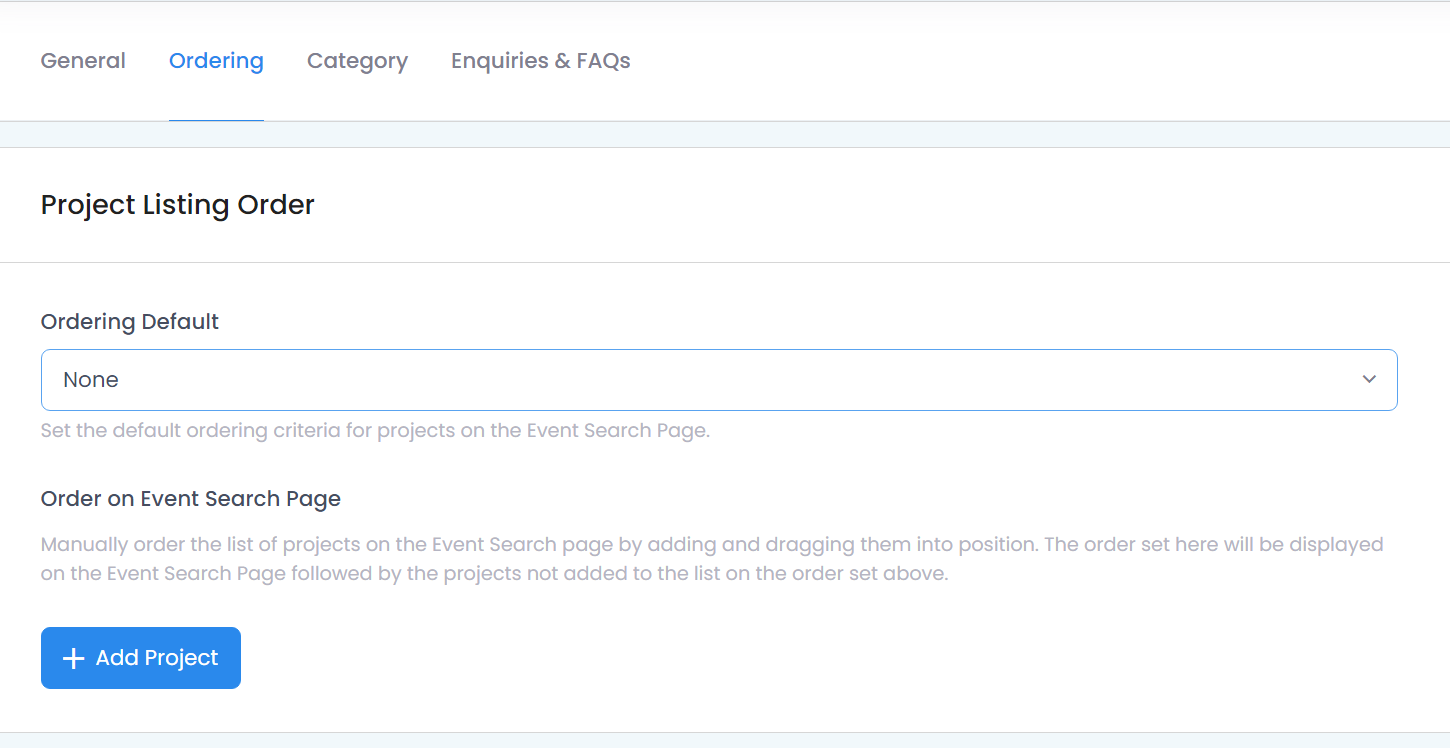
Task: Select the "None" value shown in dropdown
Action: click(91, 380)
